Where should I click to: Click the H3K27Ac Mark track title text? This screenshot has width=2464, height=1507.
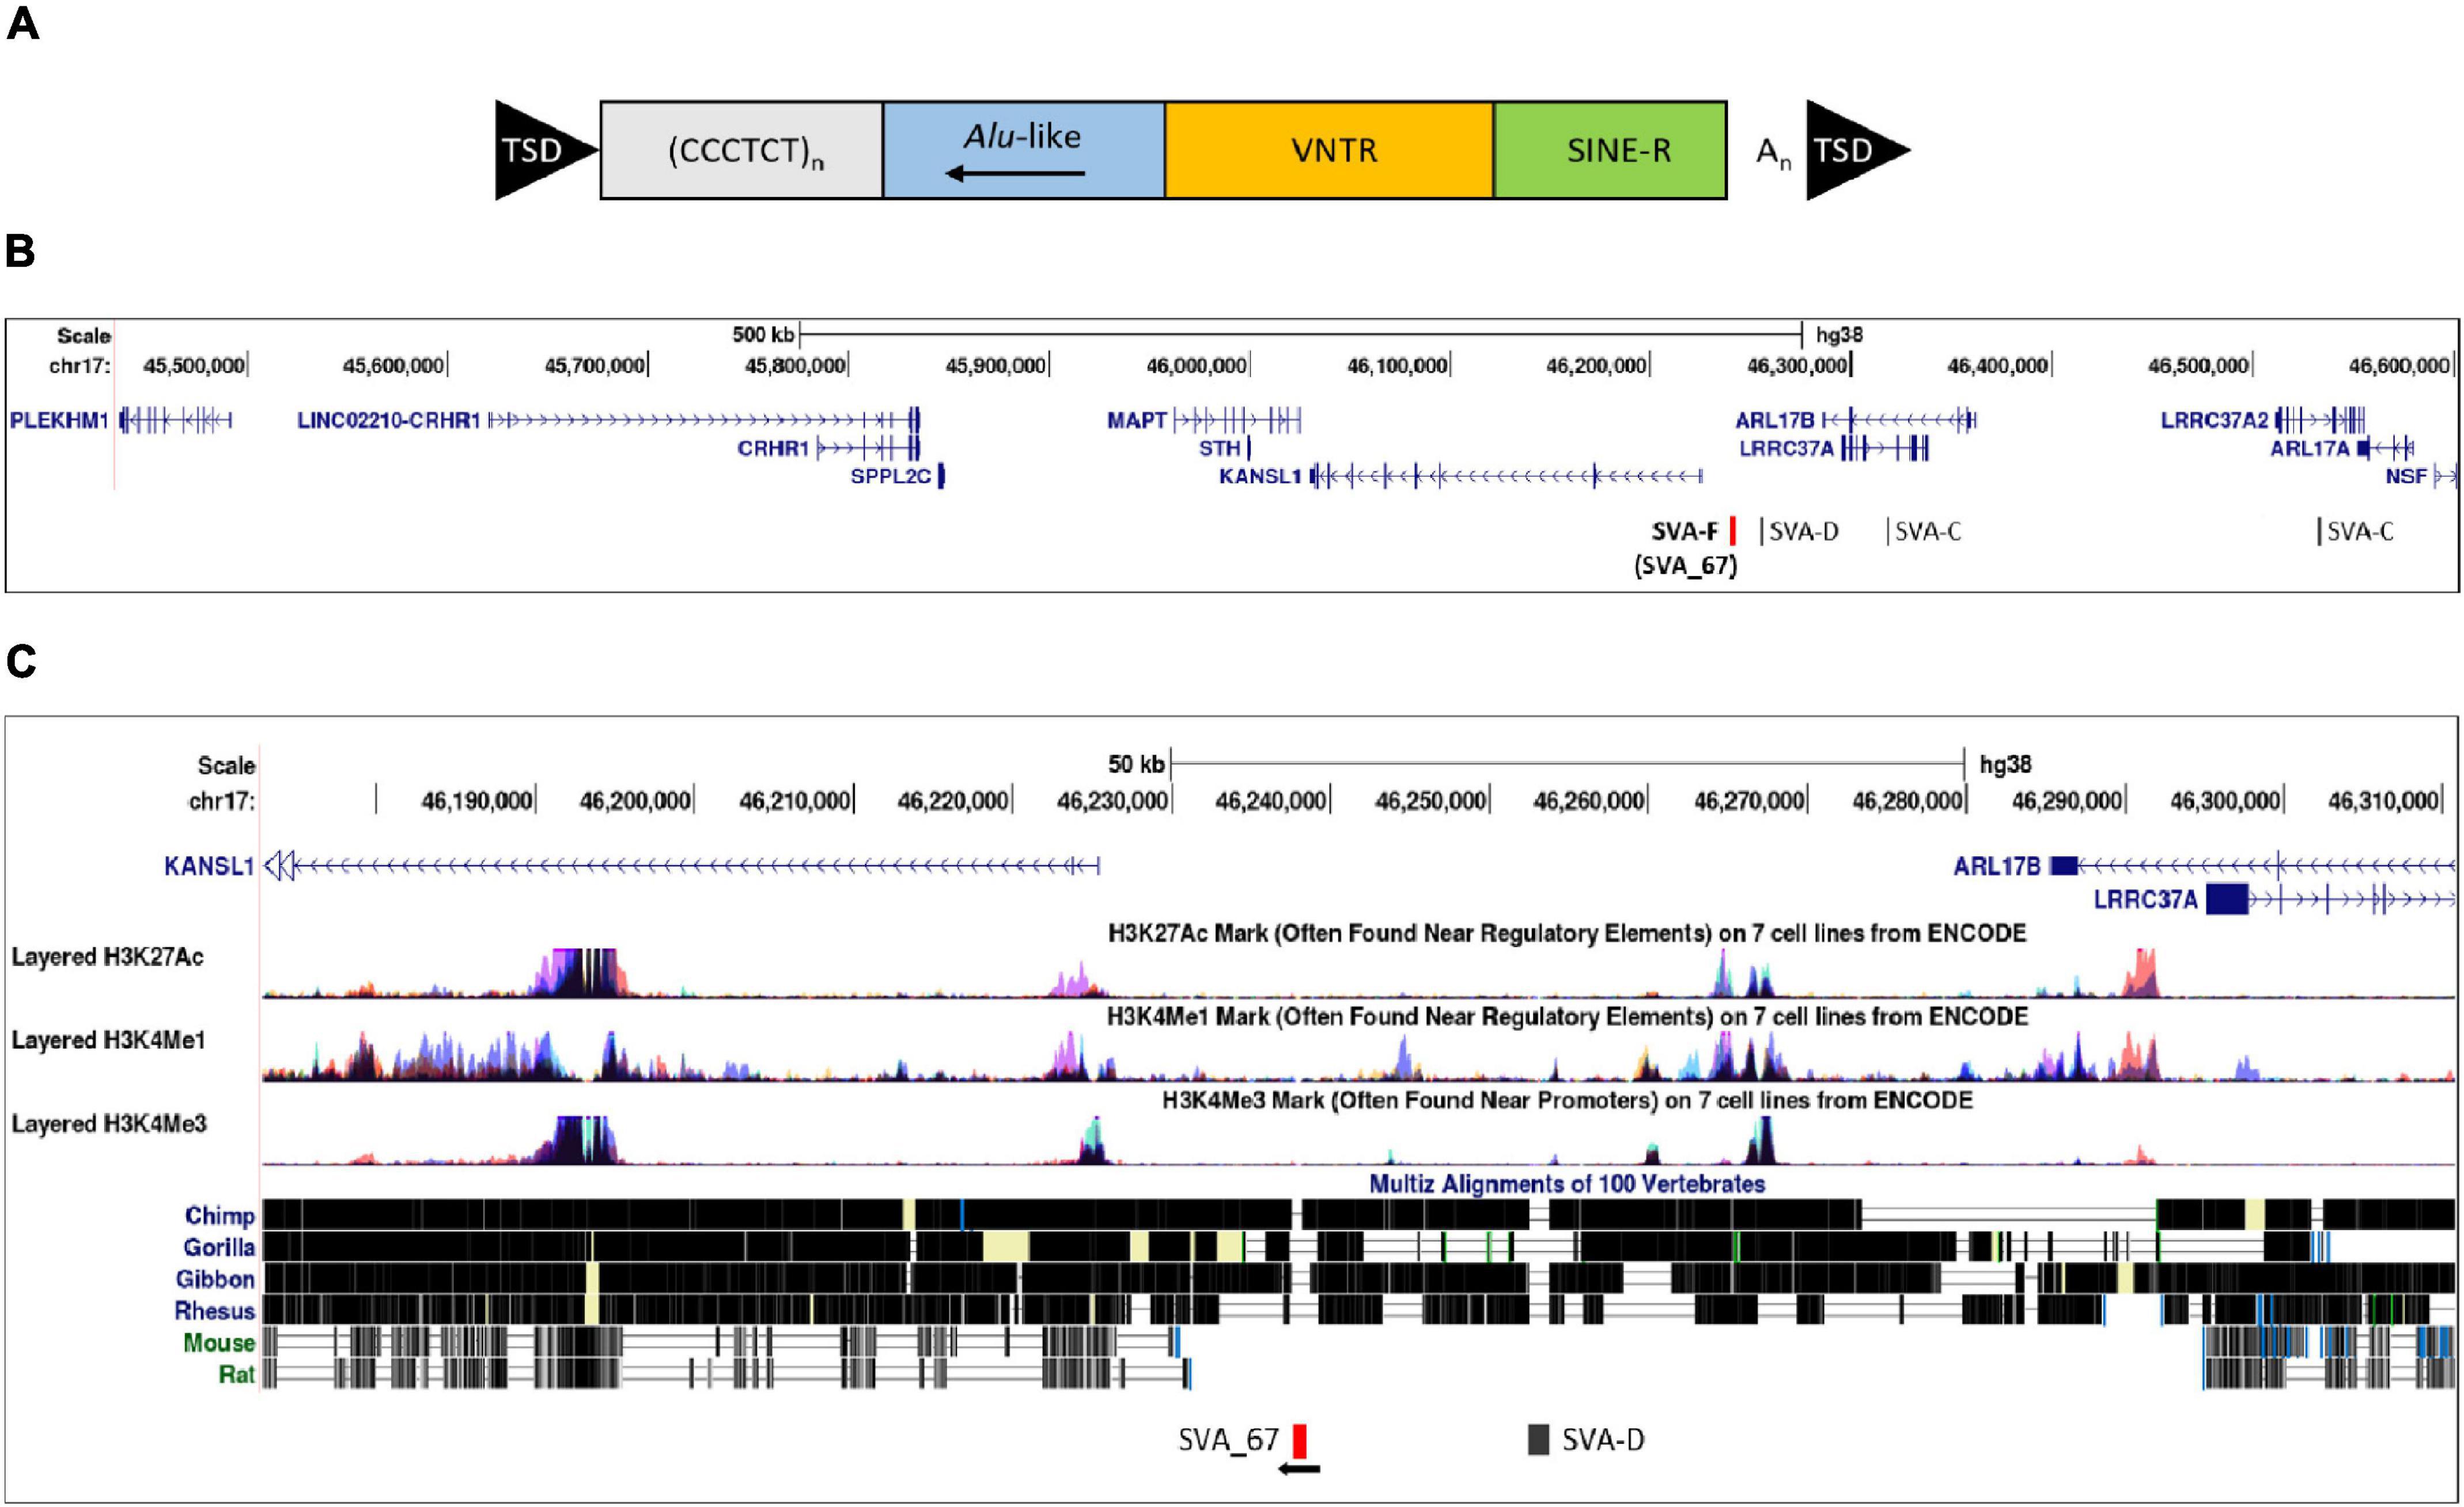pos(1567,933)
